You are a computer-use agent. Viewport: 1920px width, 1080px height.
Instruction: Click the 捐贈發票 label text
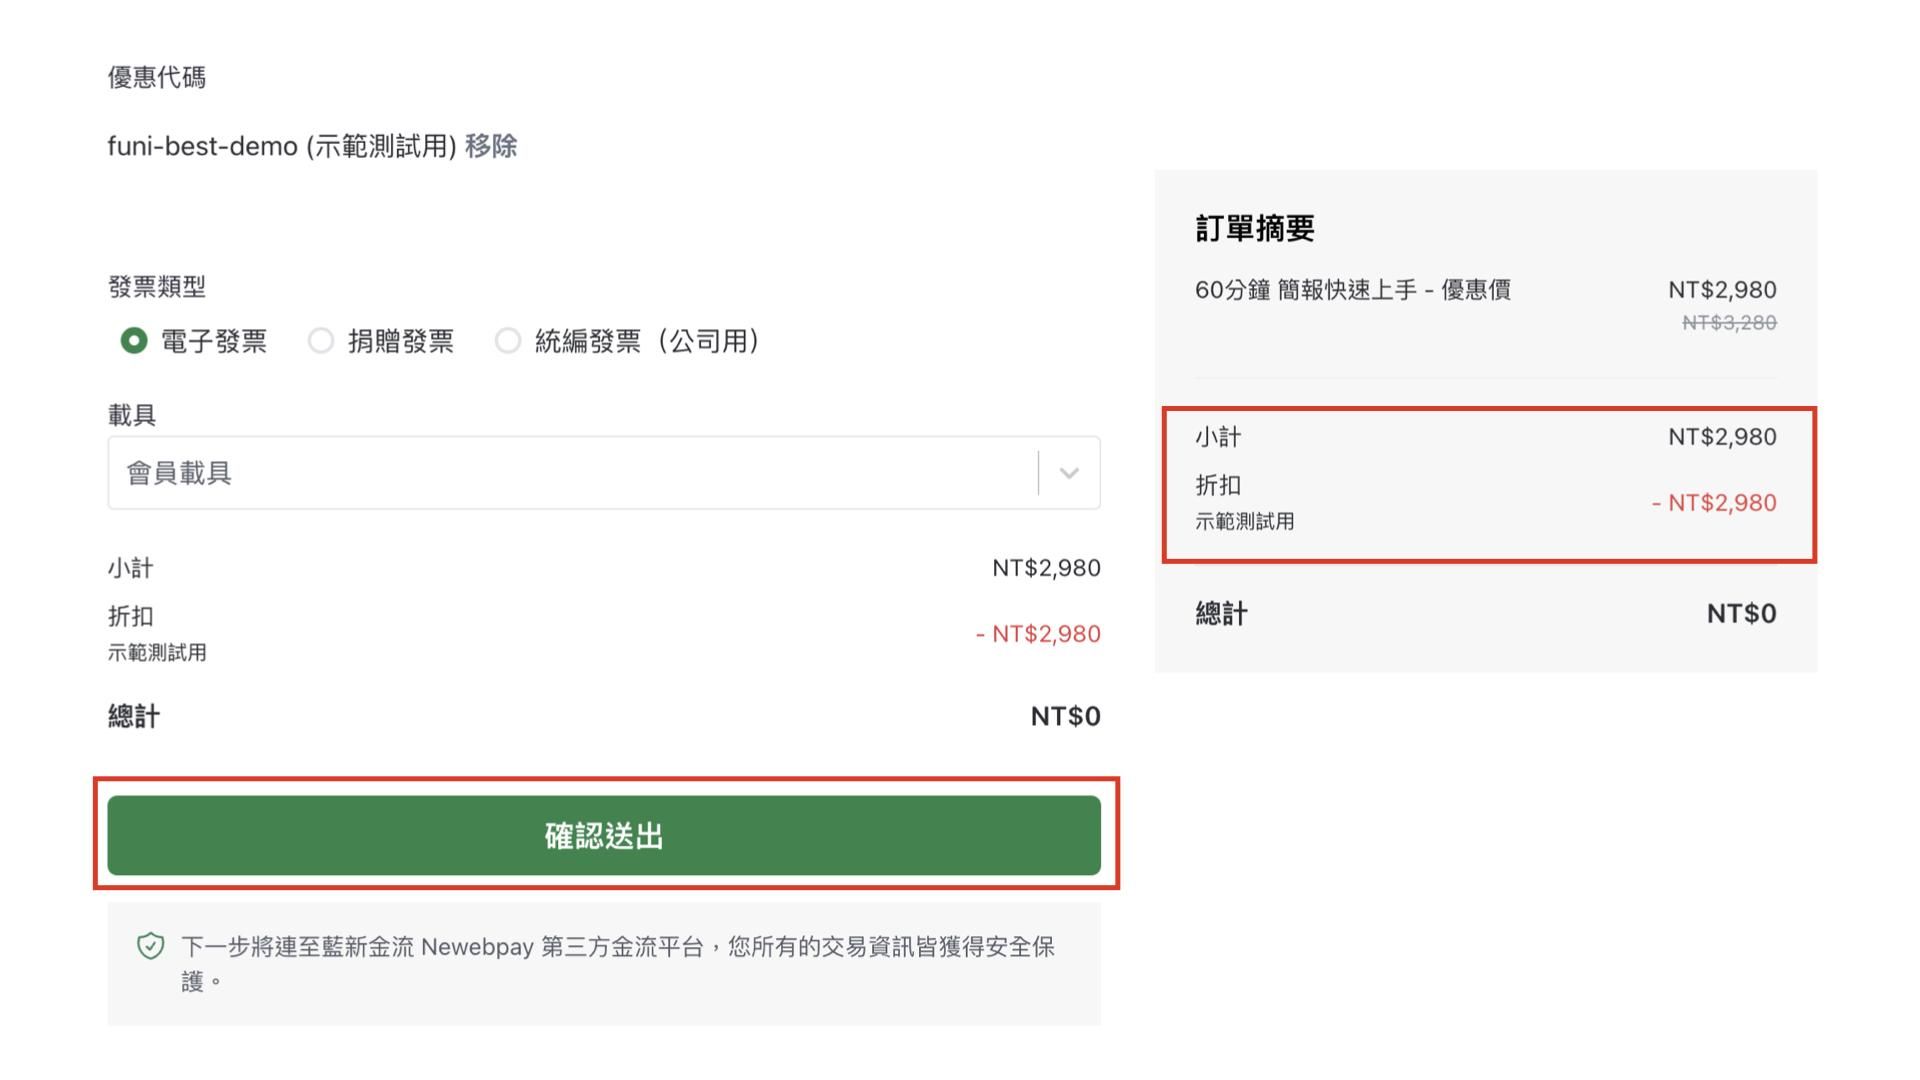[401, 341]
